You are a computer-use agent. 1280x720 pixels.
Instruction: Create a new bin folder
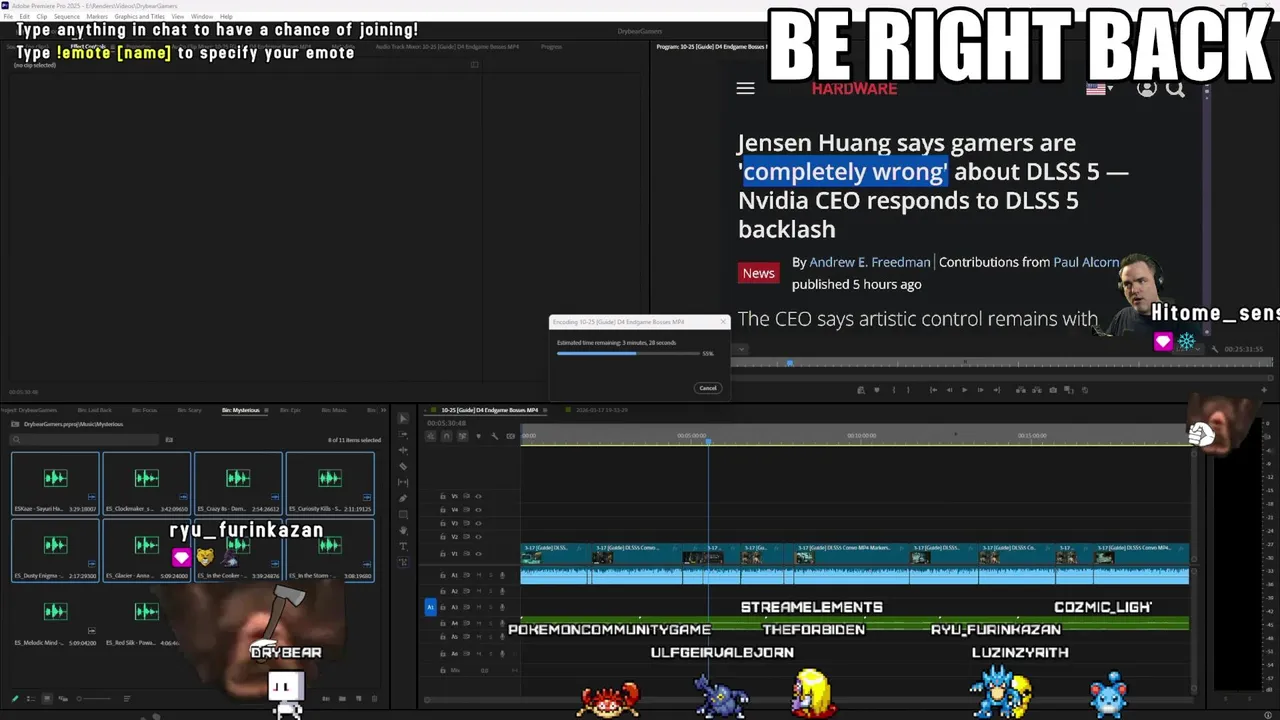click(x=342, y=698)
